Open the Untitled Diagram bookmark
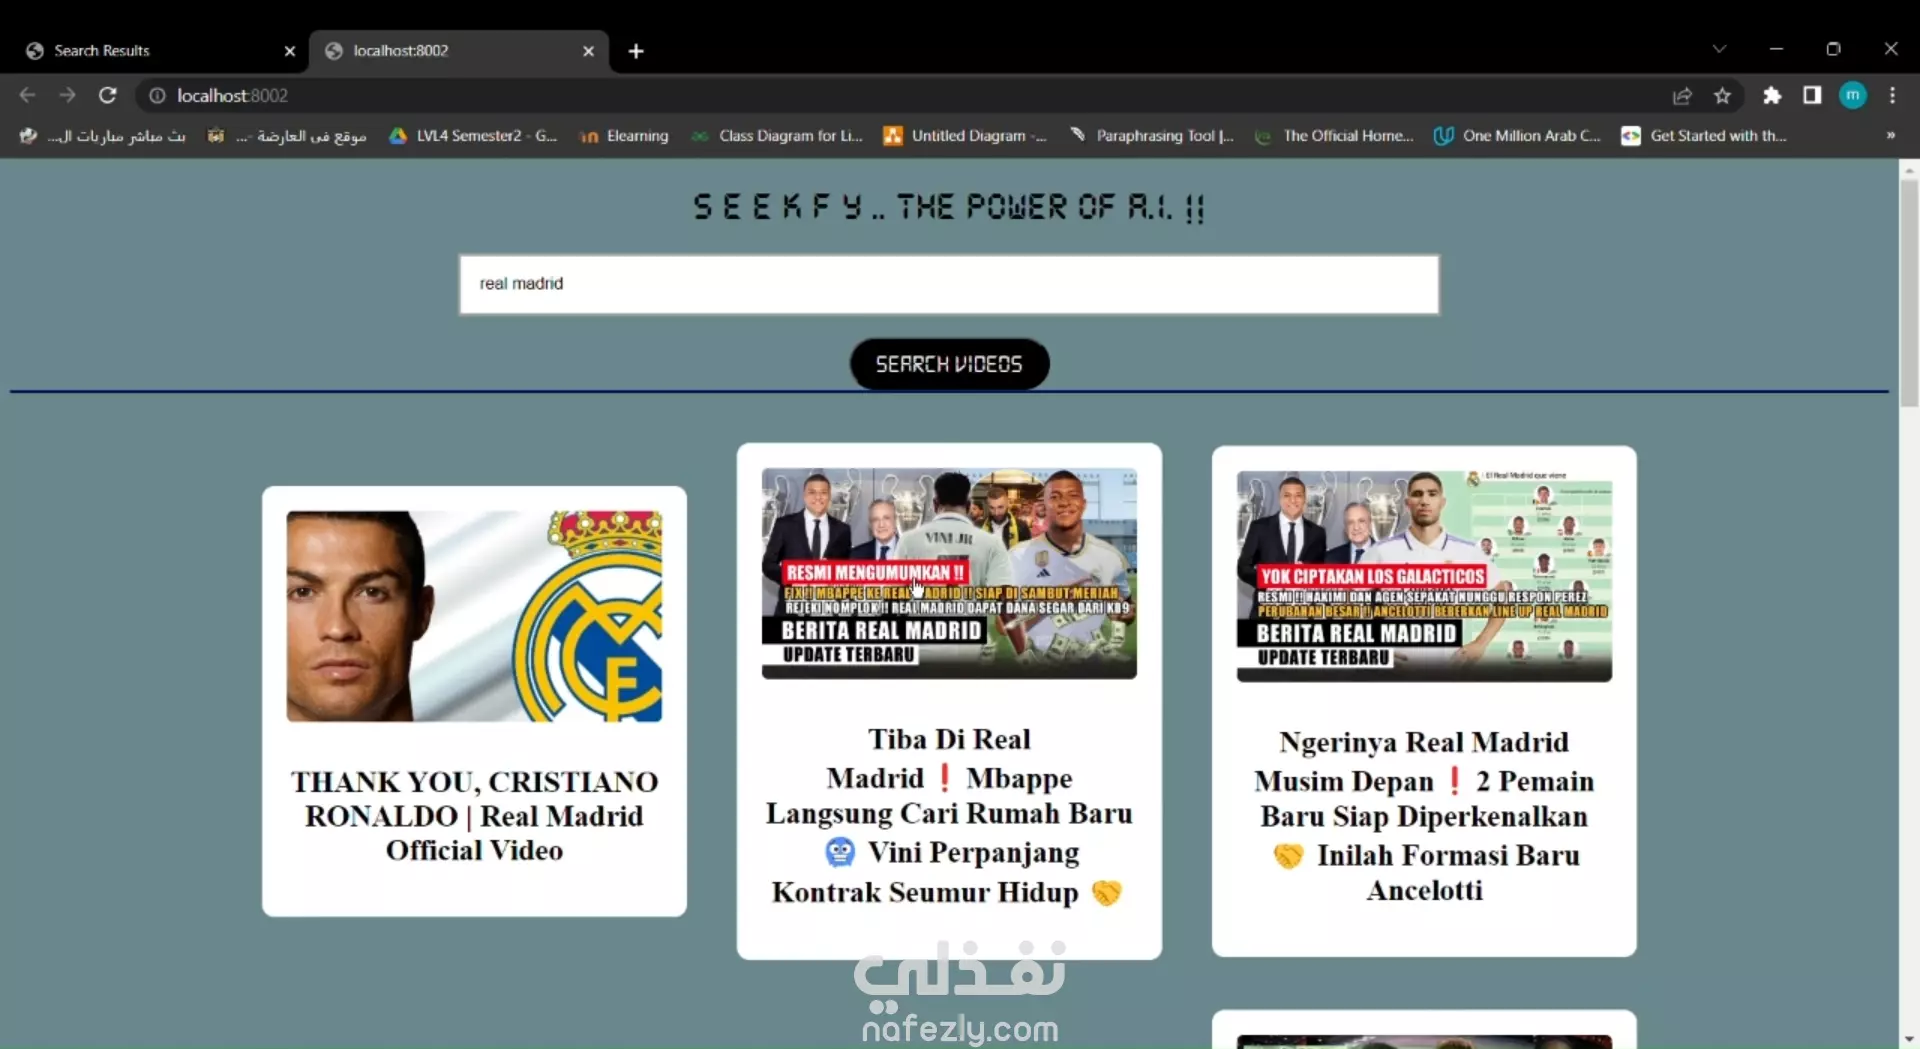This screenshot has width=1920, height=1049. (x=965, y=135)
